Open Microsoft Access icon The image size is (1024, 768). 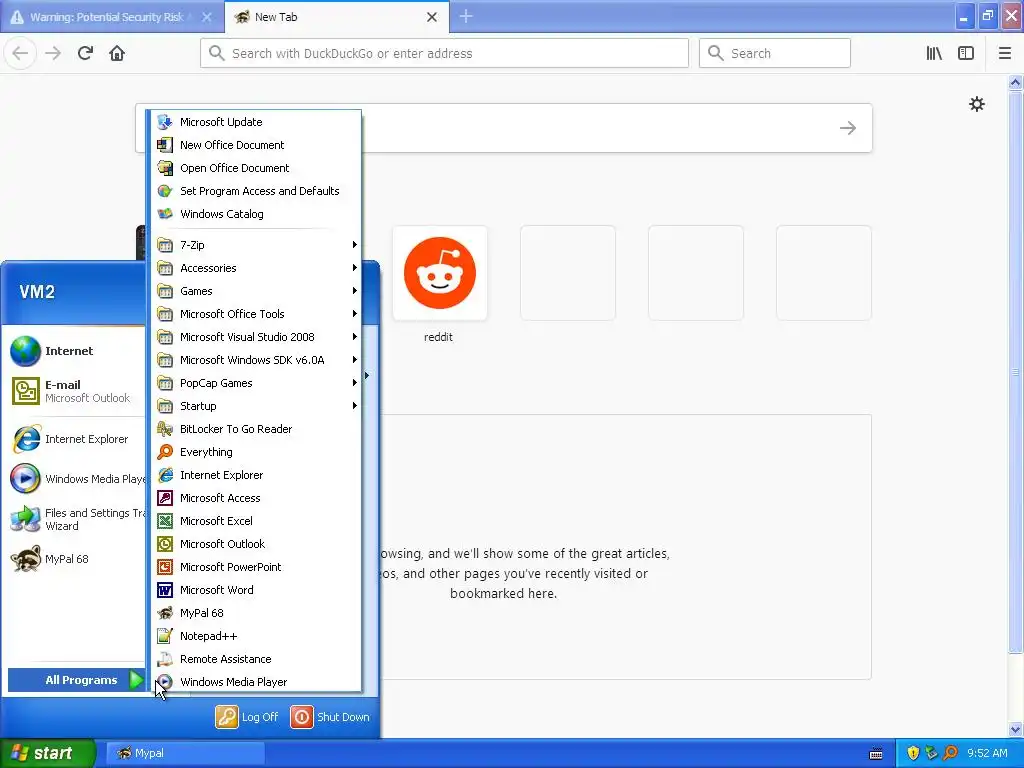click(165, 498)
